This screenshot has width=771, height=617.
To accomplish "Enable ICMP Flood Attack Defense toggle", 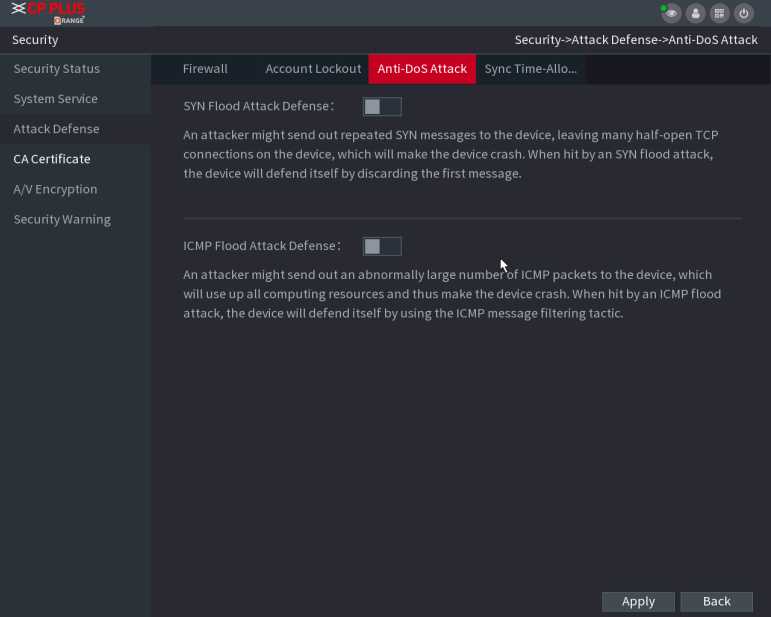I will point(381,246).
